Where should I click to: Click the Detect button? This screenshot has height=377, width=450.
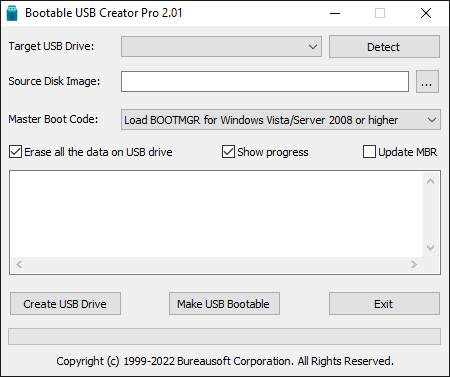coord(384,47)
